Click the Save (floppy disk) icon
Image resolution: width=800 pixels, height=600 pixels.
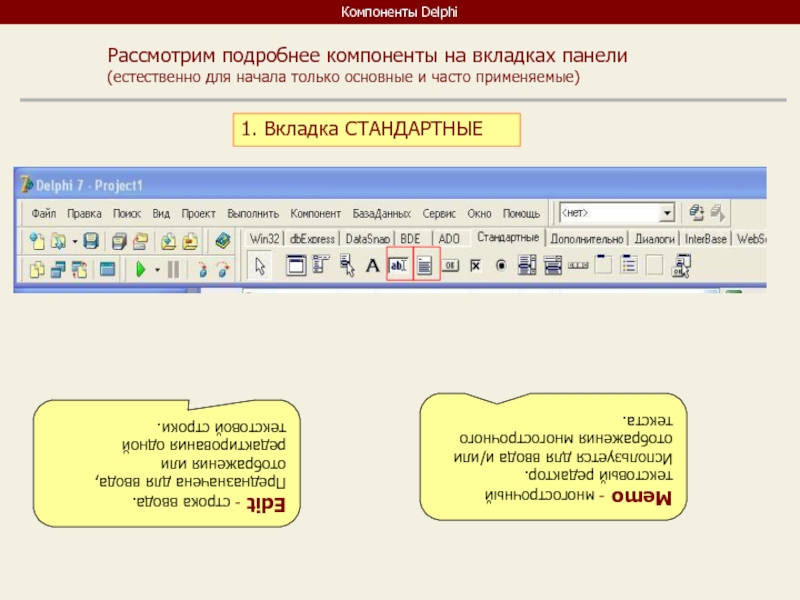click(x=90, y=240)
